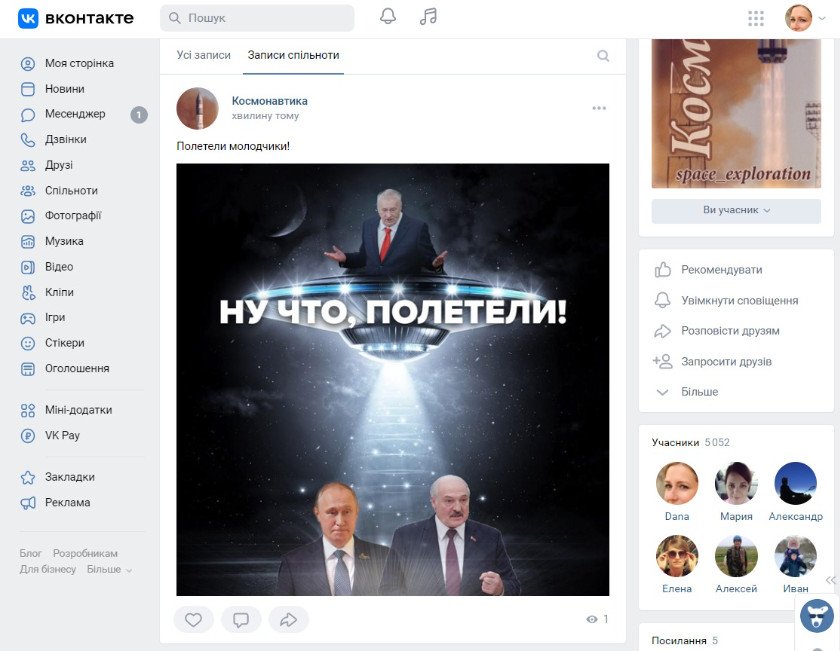Click the Рекомендувати thumbs-up icon
840x651 pixels.
[x=663, y=270]
